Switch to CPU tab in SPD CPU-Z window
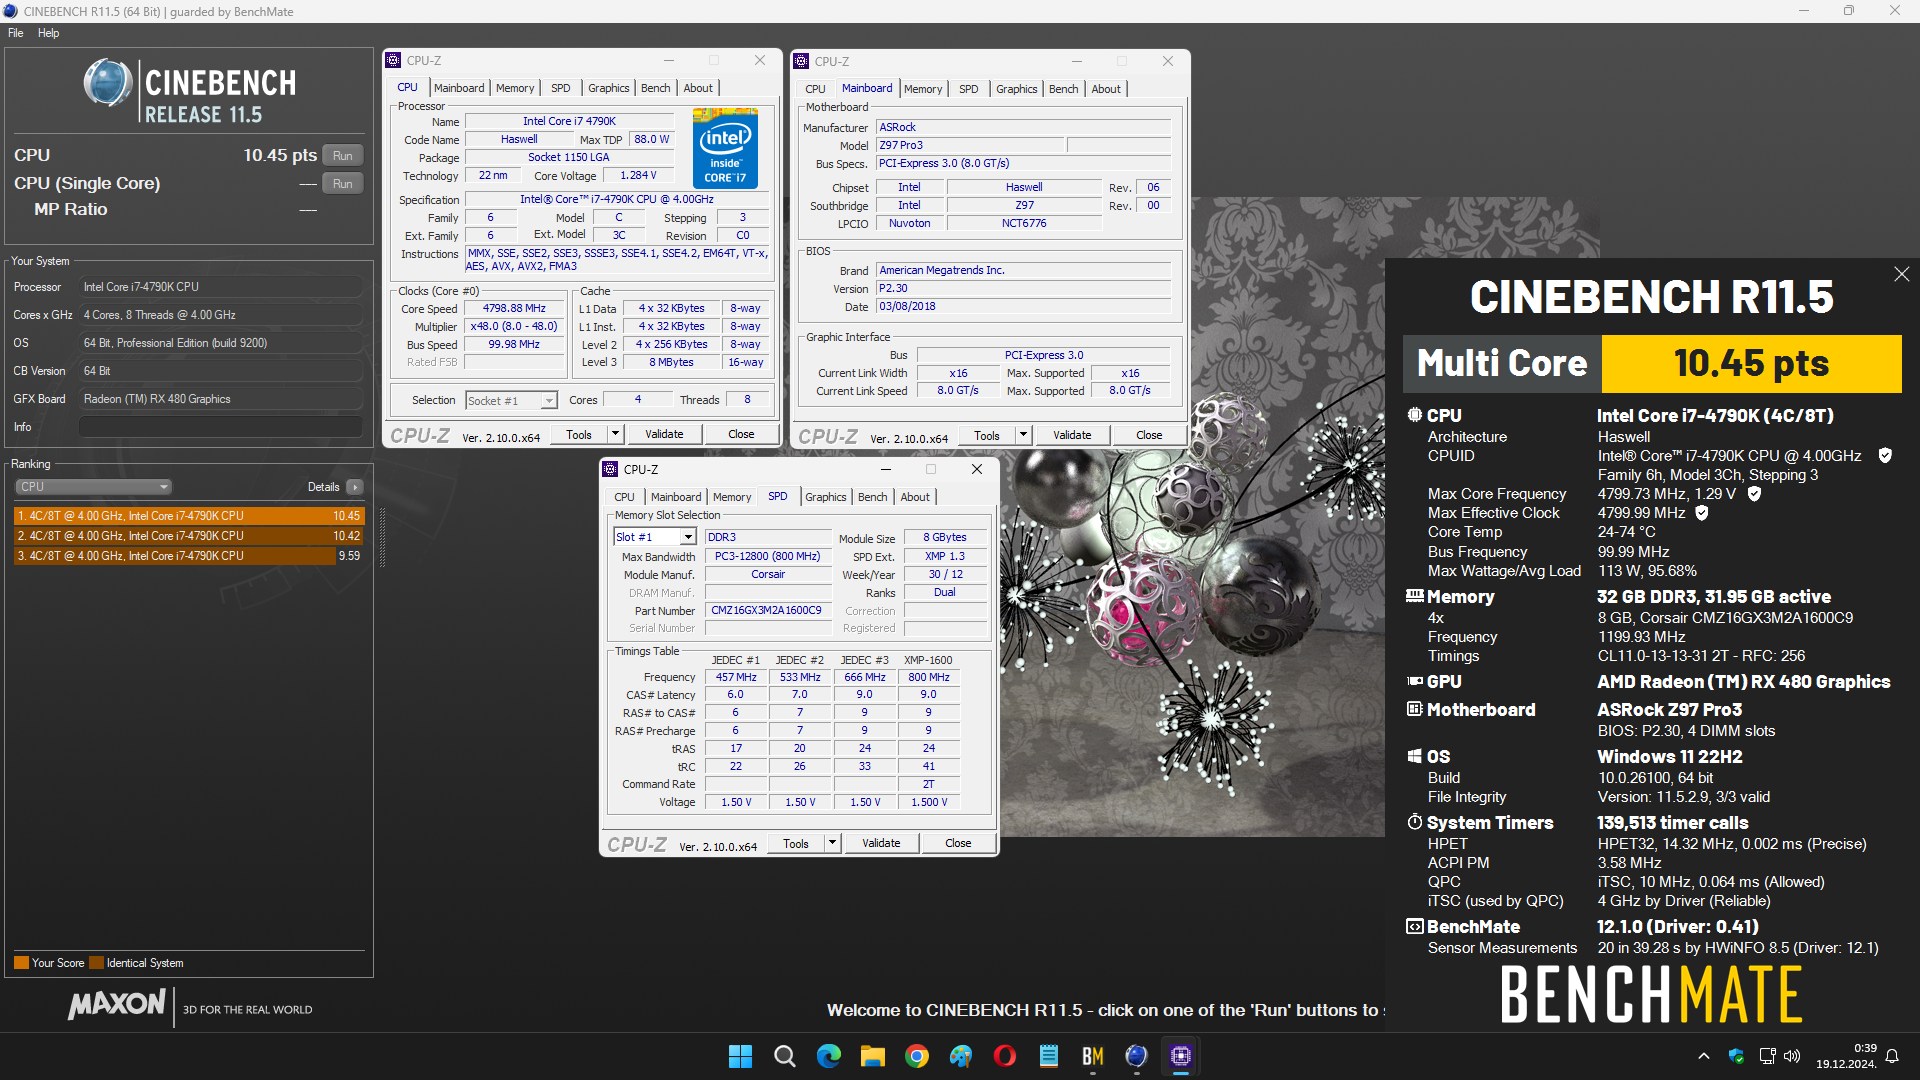Viewport: 1920px width, 1080px height. (x=625, y=497)
